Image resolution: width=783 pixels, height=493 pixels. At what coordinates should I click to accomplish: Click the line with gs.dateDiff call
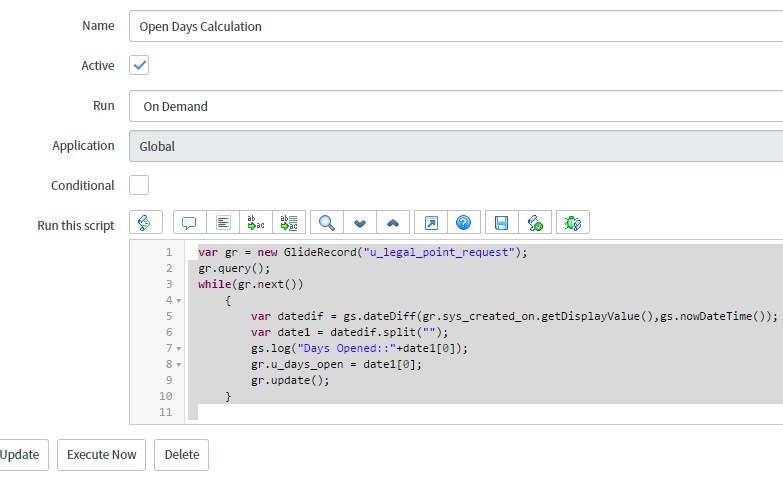tap(514, 316)
